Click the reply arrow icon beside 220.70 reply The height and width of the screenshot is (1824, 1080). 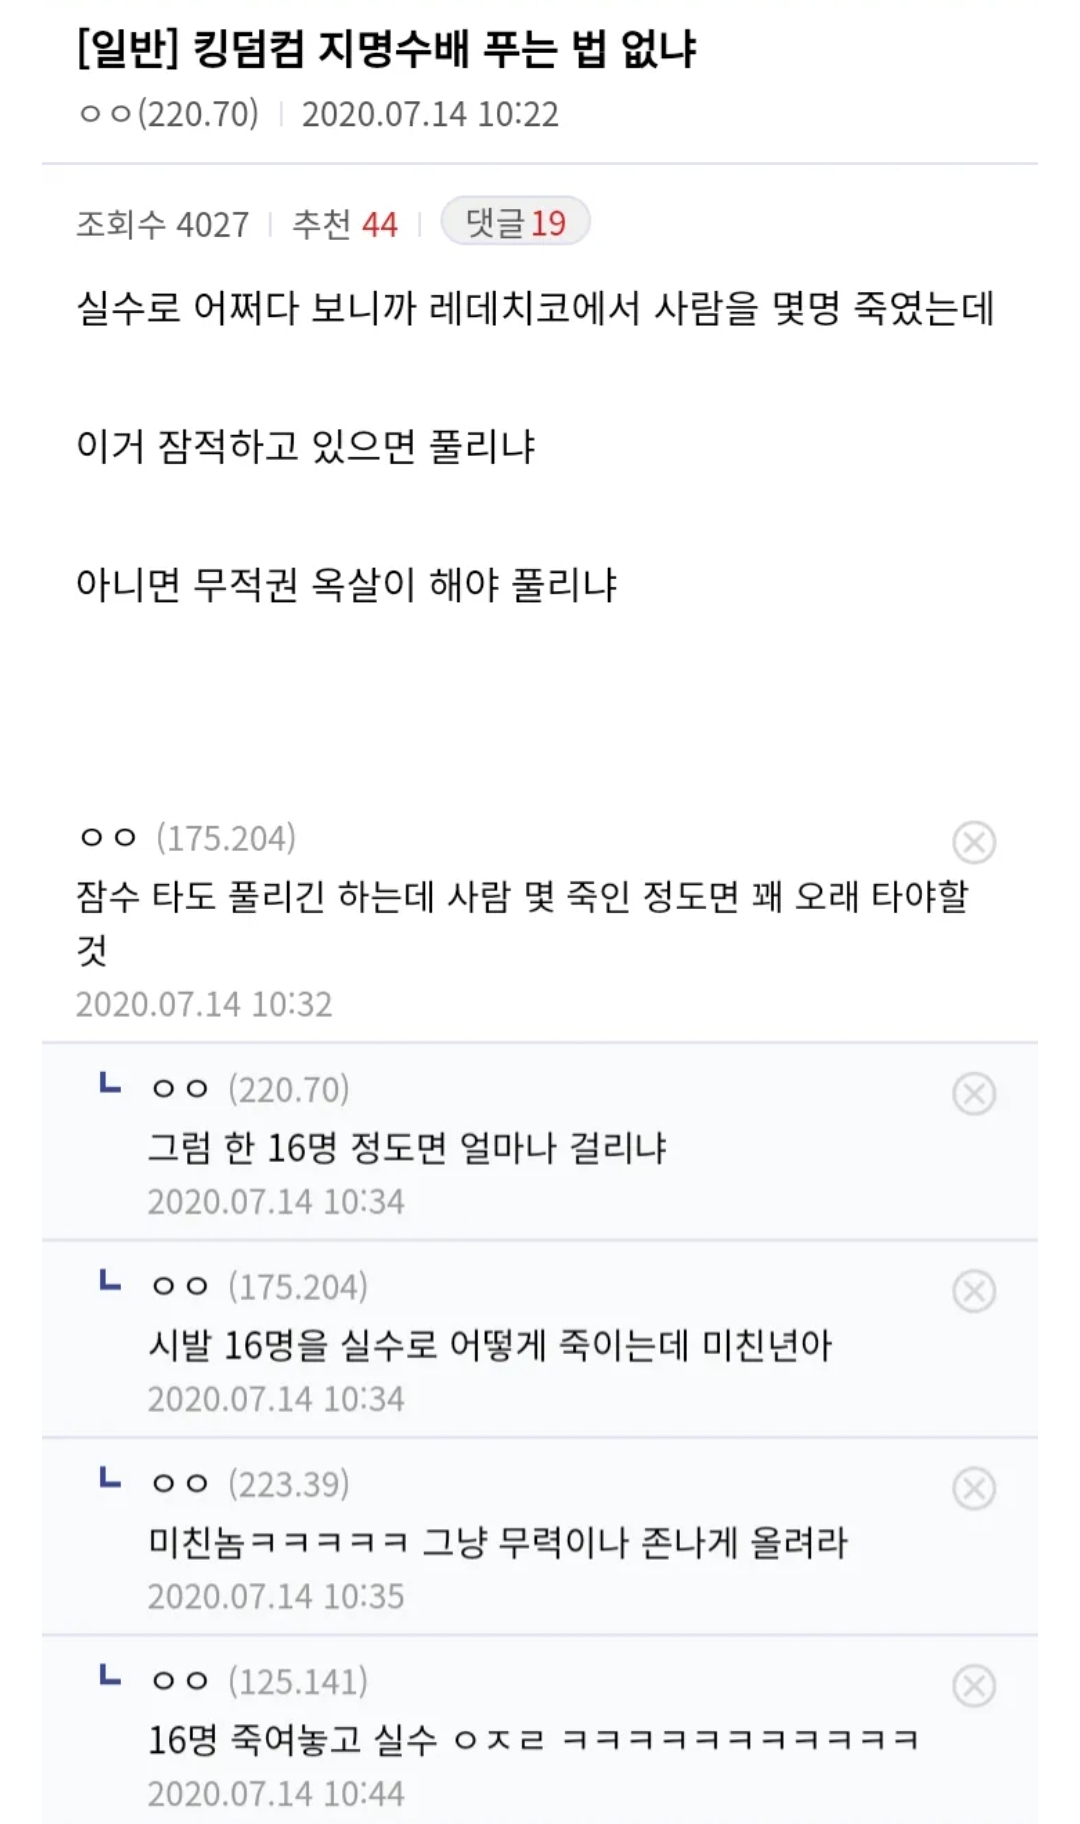pyautogui.click(x=110, y=1085)
